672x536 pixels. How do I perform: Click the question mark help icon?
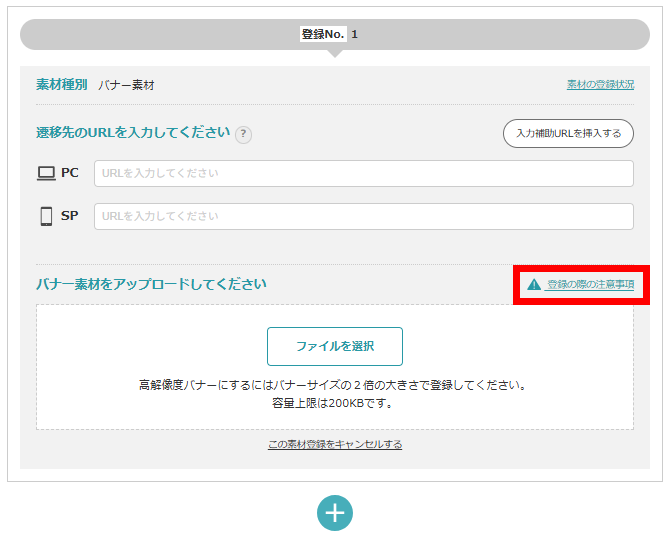[x=243, y=134]
